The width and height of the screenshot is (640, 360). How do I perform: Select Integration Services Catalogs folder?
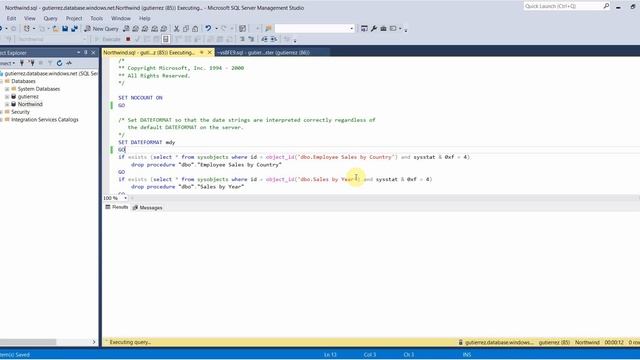44,120
